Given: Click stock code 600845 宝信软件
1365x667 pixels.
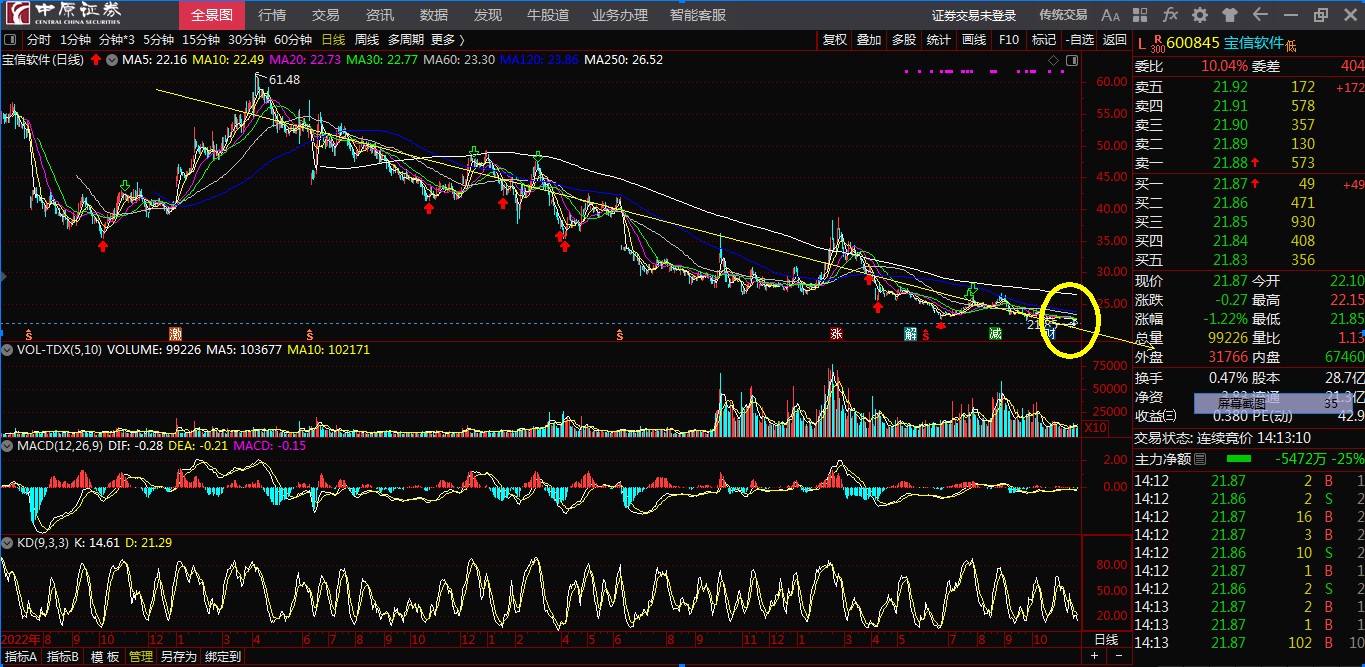Looking at the screenshot, I should tap(1225, 43).
